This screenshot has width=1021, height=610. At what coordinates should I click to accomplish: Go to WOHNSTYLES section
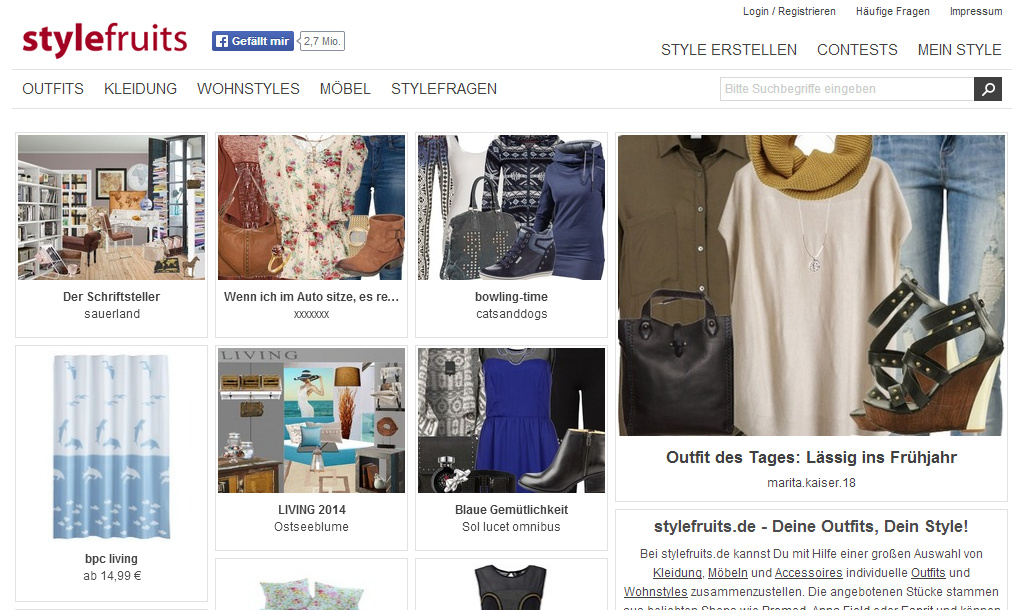[248, 89]
